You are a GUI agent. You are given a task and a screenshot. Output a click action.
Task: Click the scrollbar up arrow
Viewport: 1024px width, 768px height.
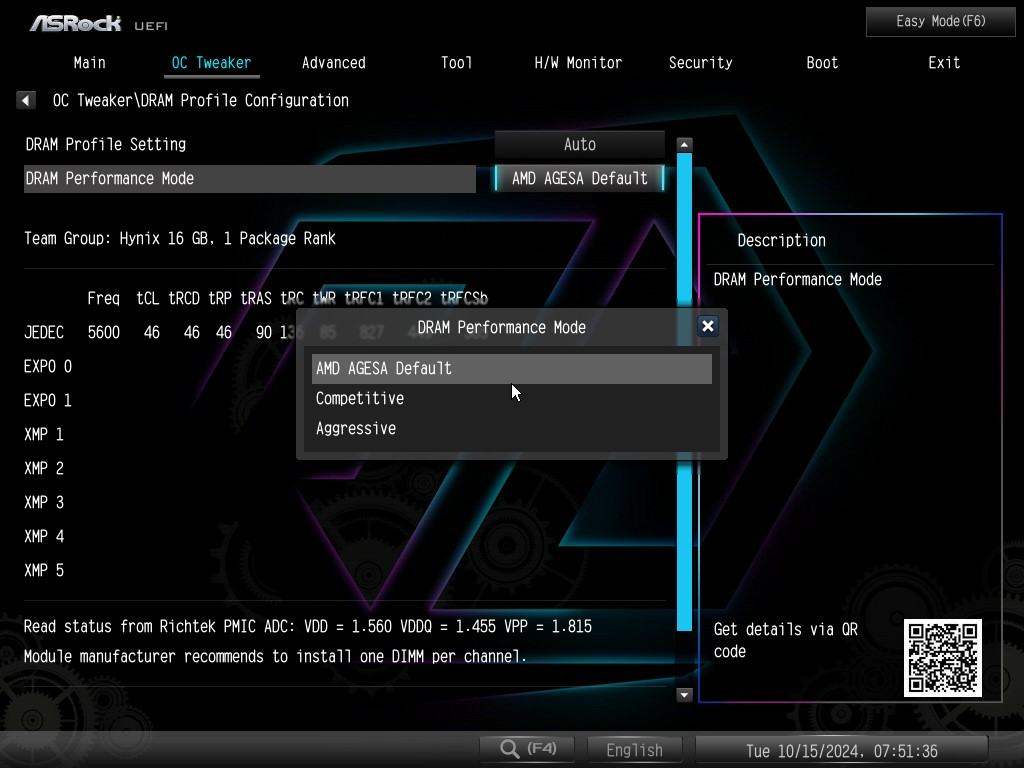(684, 144)
